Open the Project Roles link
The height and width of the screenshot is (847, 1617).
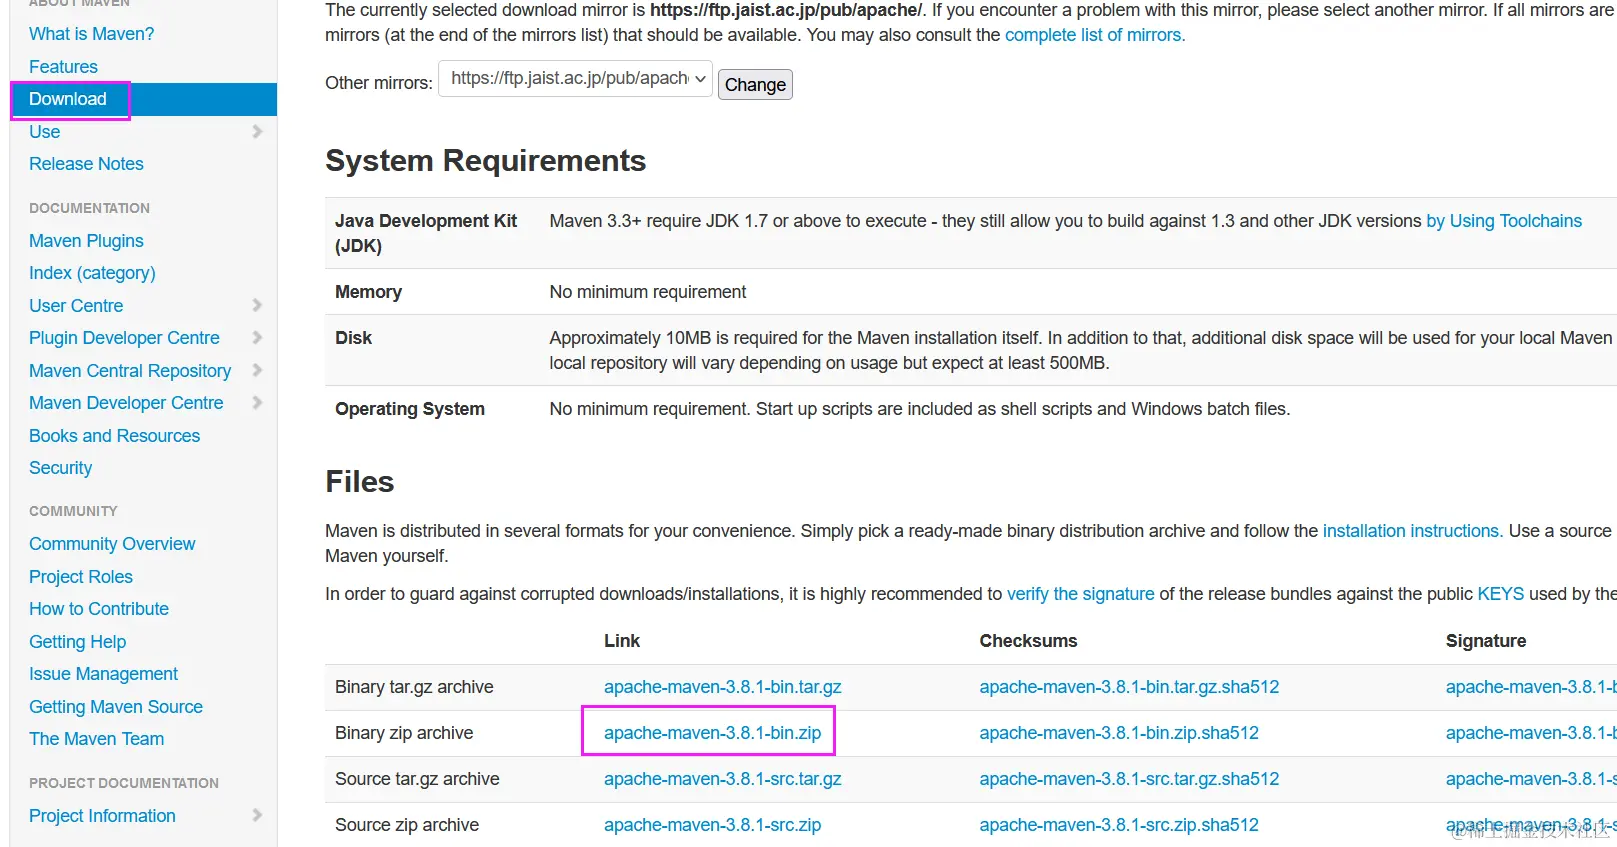pos(81,577)
